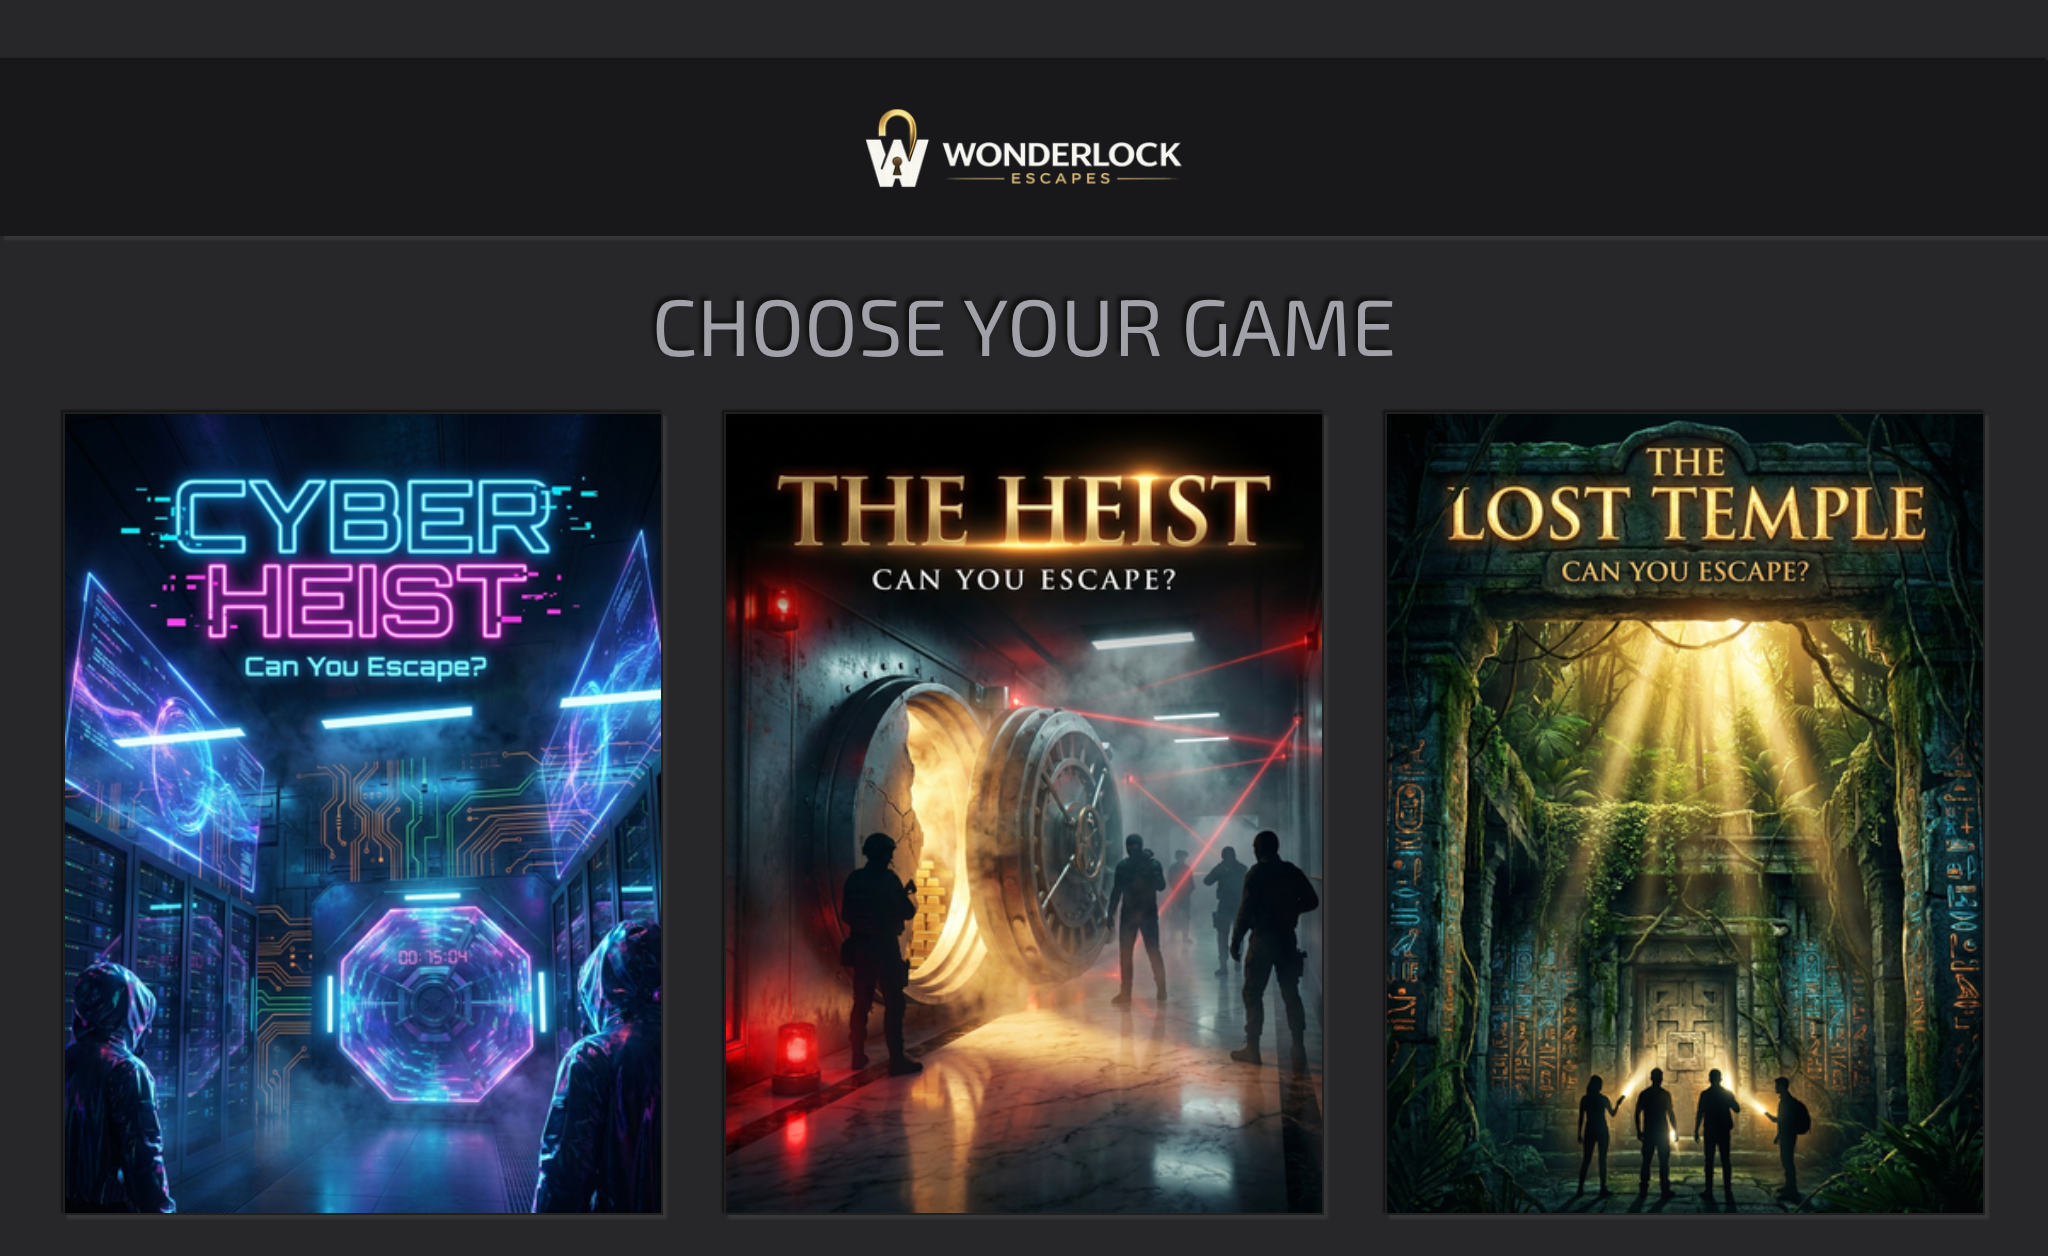Click the gold CAN YOU ESCAPE? temple text
The image size is (2048, 1256).
[x=1686, y=571]
